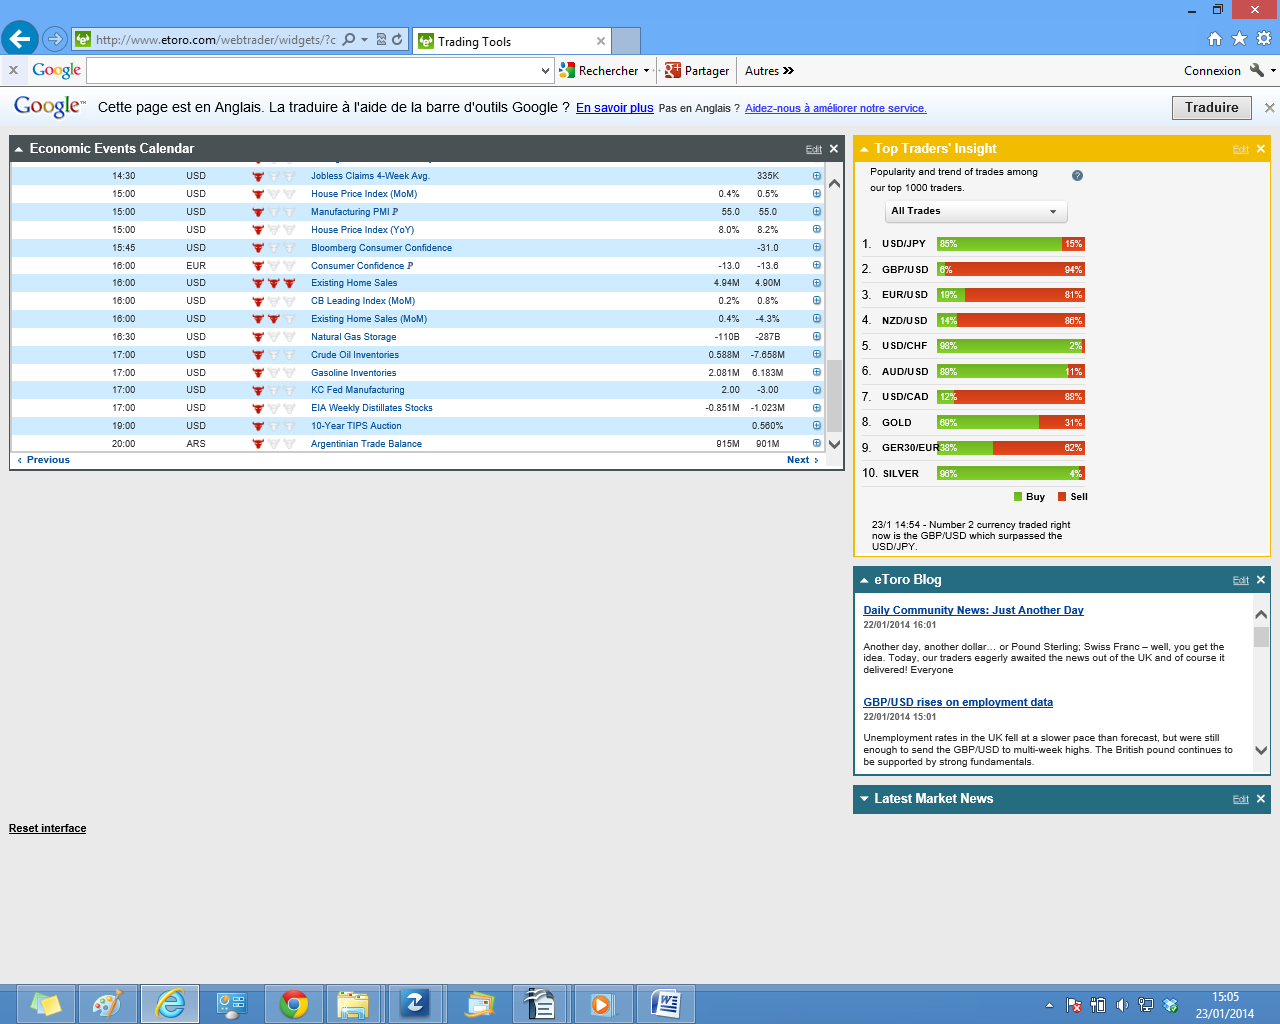Click the USD/JPY buy/sell sentiment bar
The width and height of the screenshot is (1280, 1024).
click(1010, 244)
